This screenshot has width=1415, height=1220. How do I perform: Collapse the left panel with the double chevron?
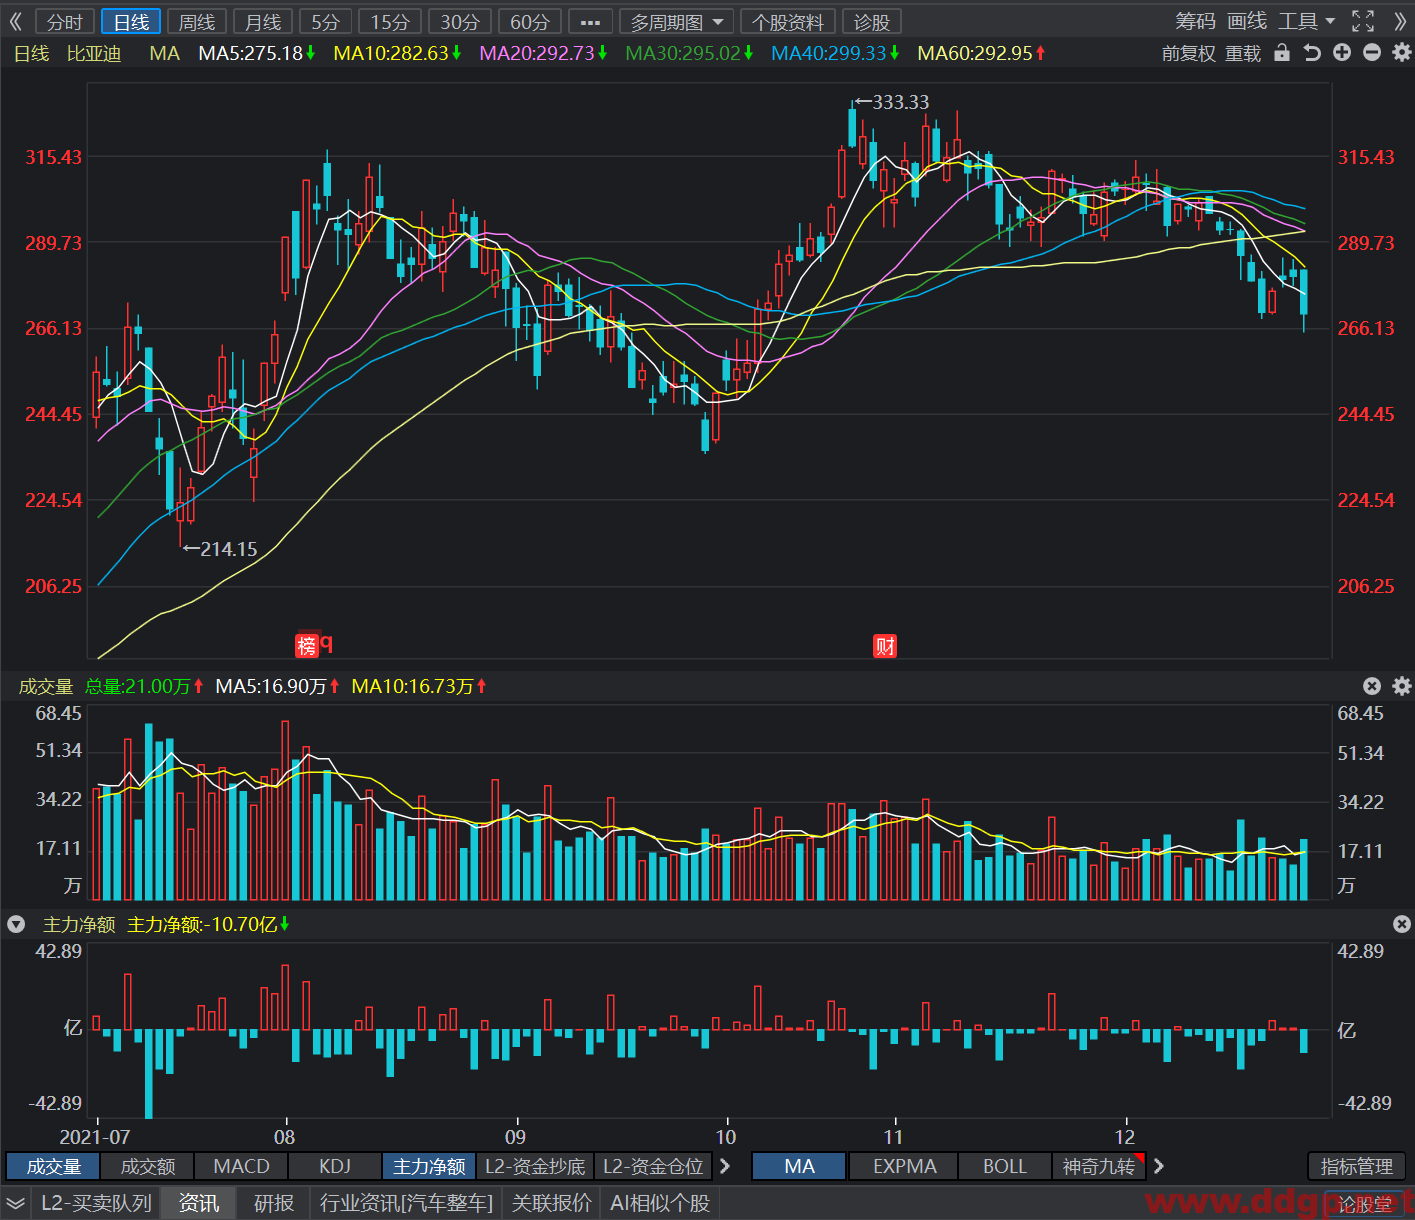[15, 21]
